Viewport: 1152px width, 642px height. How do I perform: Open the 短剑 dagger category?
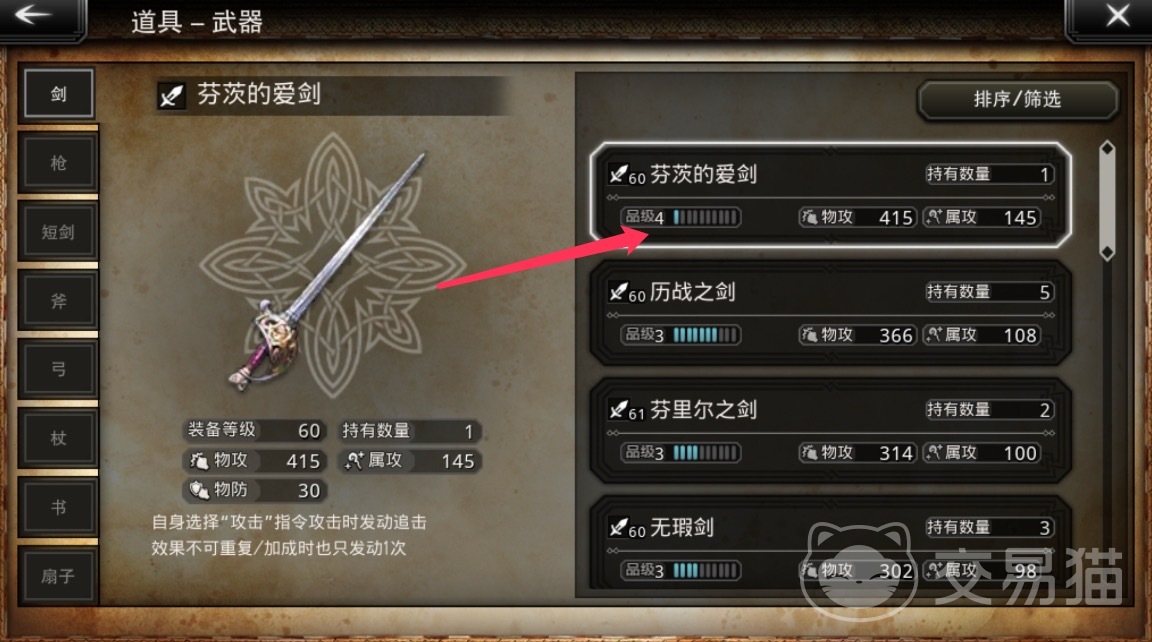[x=59, y=232]
